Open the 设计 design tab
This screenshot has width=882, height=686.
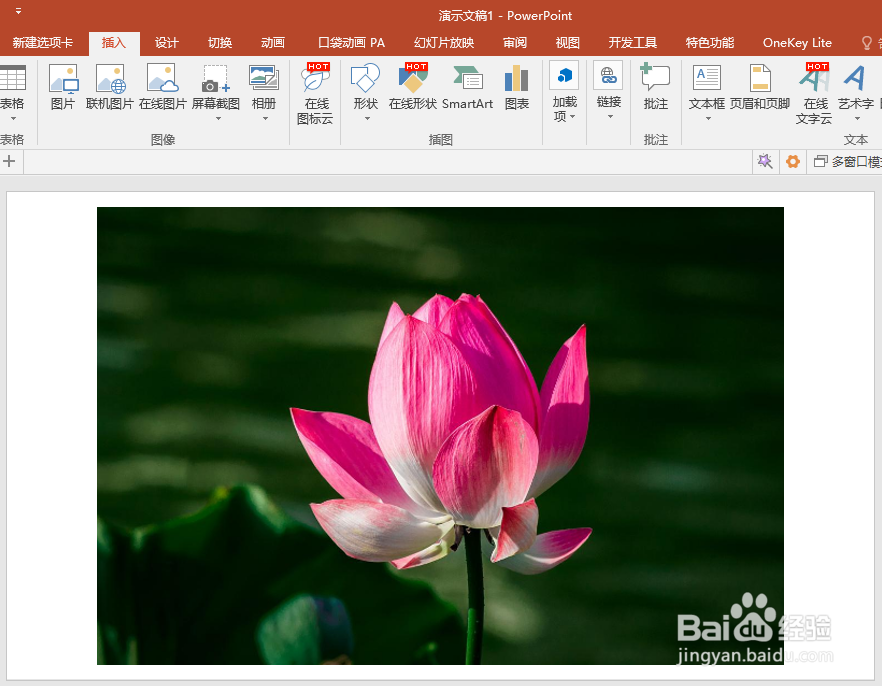tap(166, 43)
